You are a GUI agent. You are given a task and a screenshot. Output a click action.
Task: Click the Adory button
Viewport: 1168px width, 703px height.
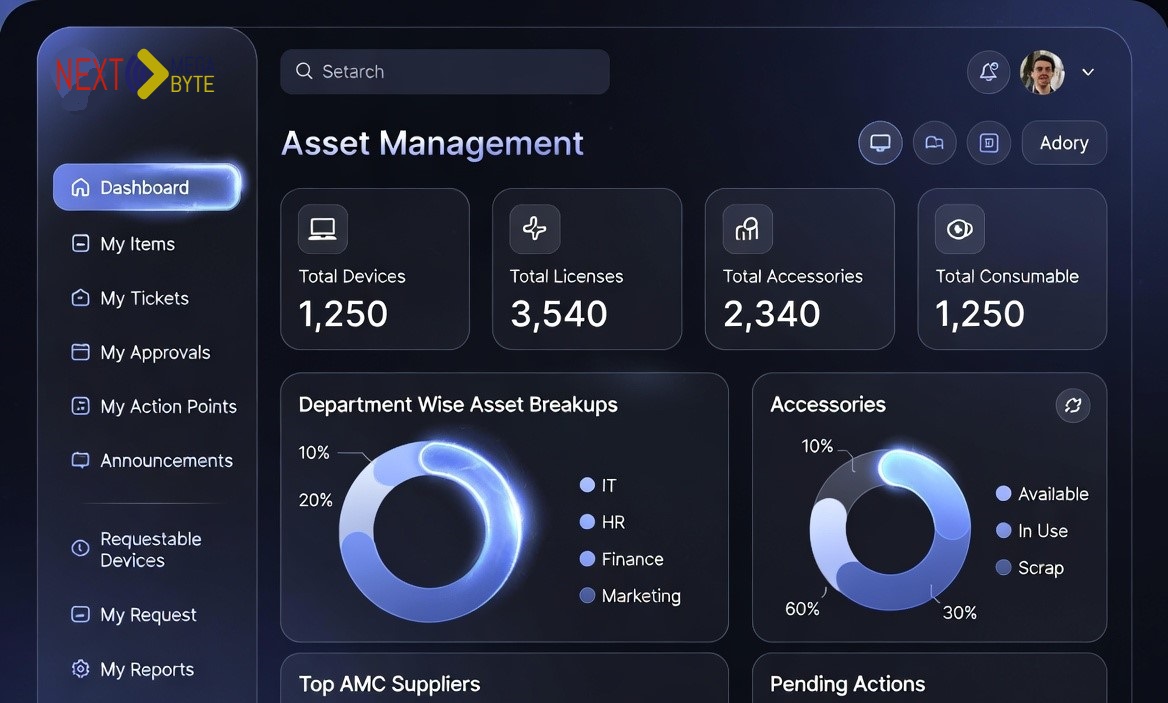click(1064, 143)
